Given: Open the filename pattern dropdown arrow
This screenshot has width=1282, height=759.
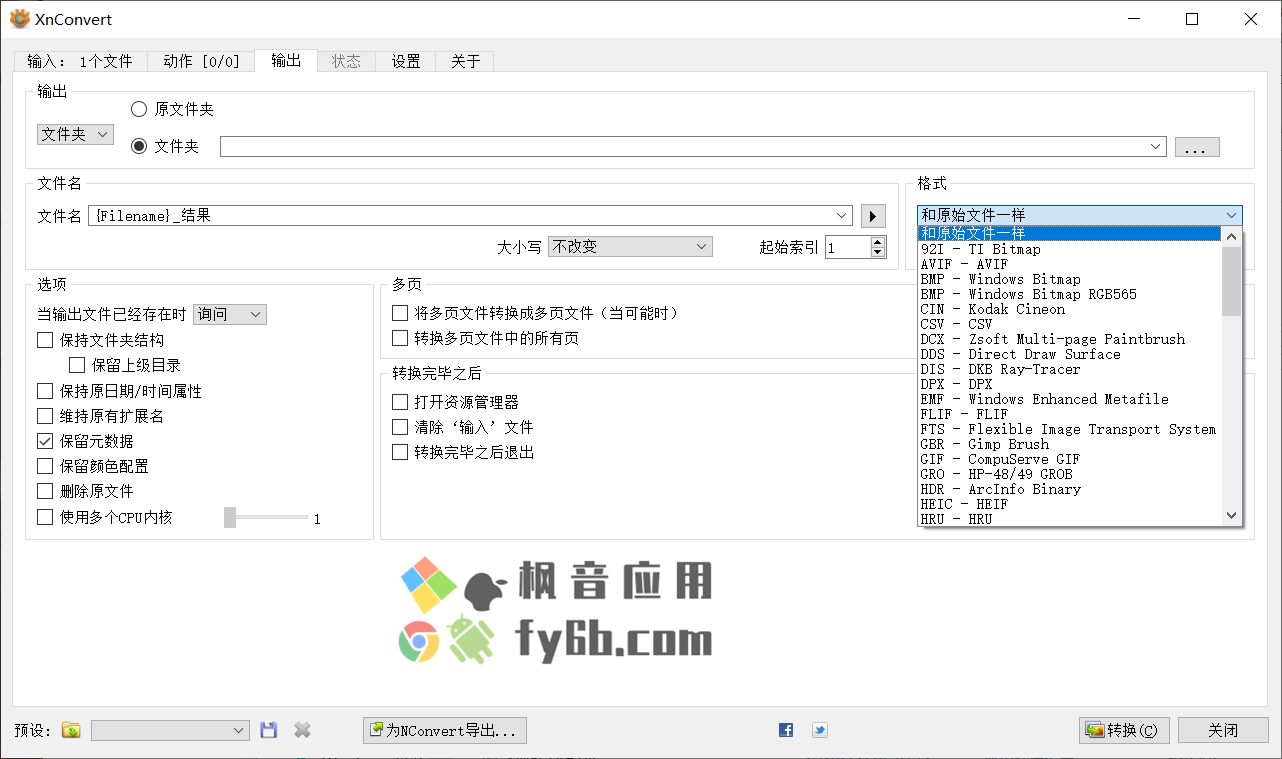Looking at the screenshot, I should click(843, 215).
